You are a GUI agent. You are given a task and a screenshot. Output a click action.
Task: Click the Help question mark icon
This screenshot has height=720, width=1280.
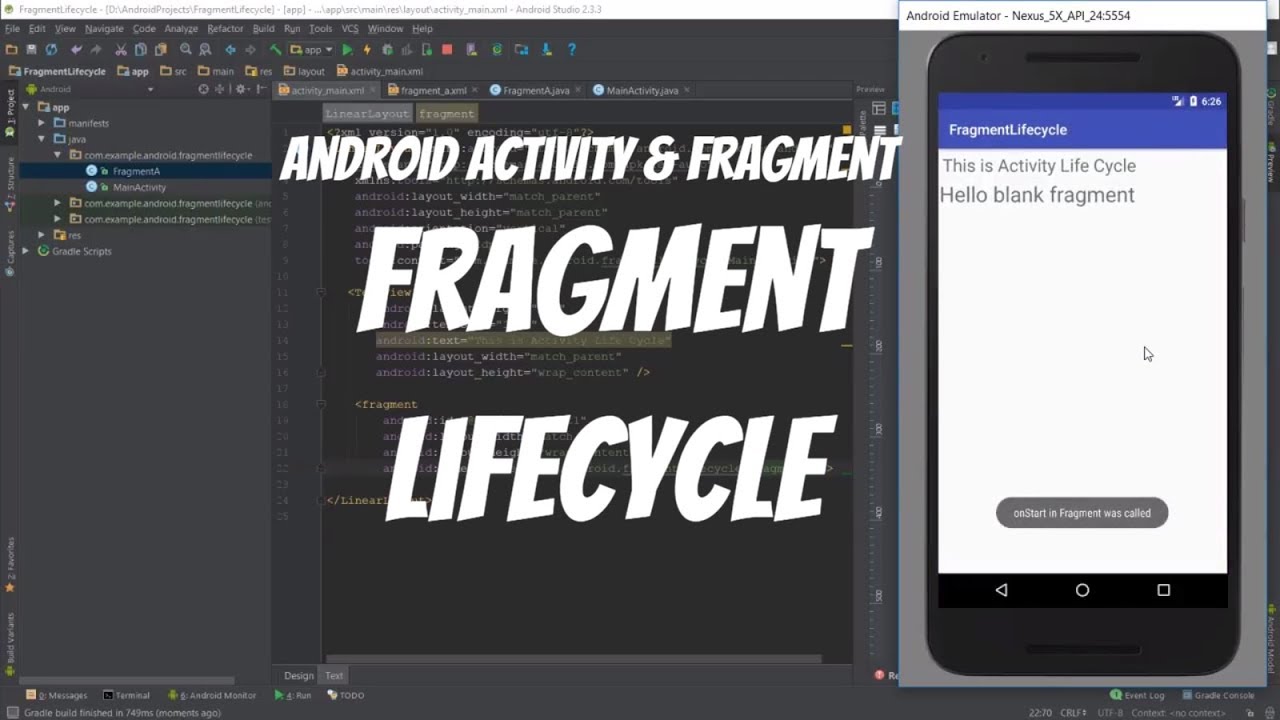coord(572,49)
